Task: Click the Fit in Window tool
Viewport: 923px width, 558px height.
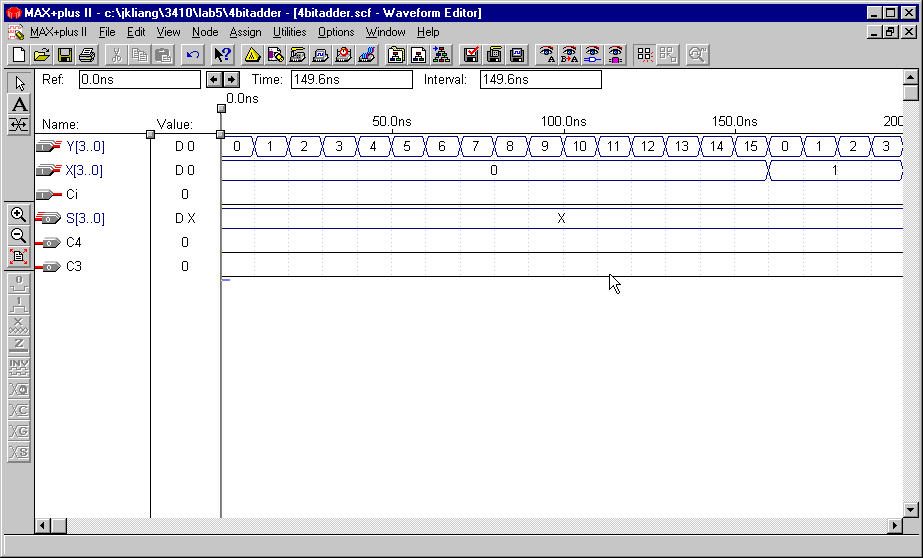Action: [x=18, y=256]
